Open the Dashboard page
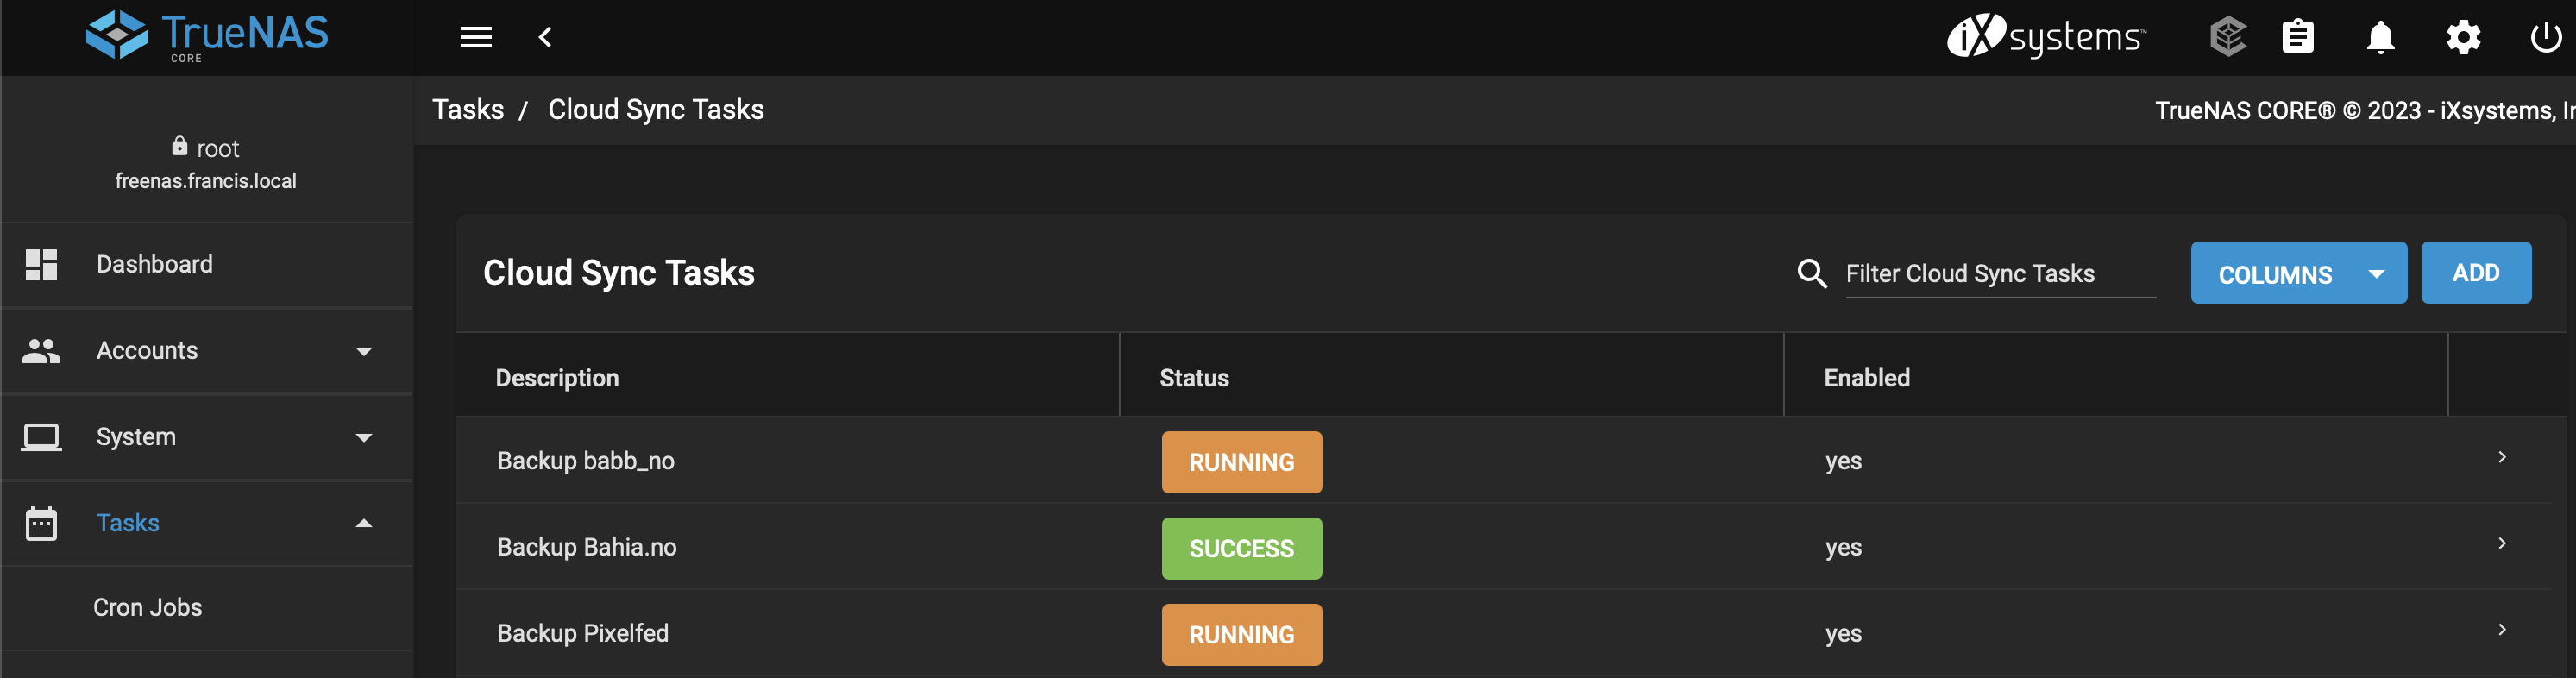 pos(207,264)
